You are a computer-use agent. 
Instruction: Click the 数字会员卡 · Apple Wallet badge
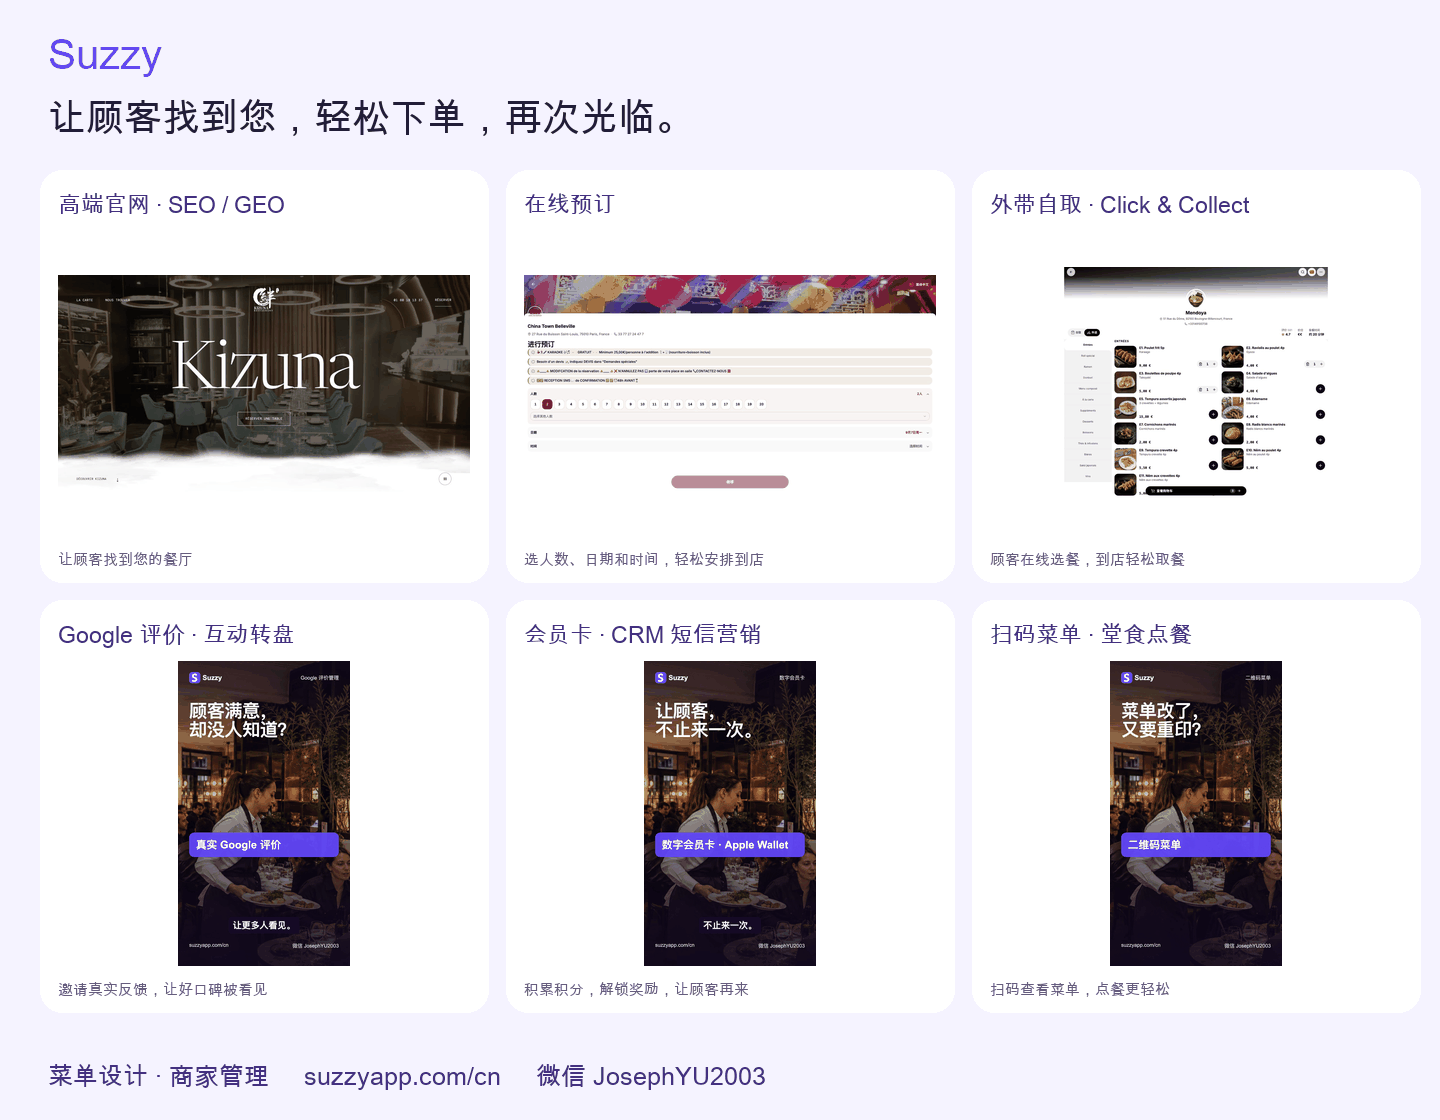[730, 845]
